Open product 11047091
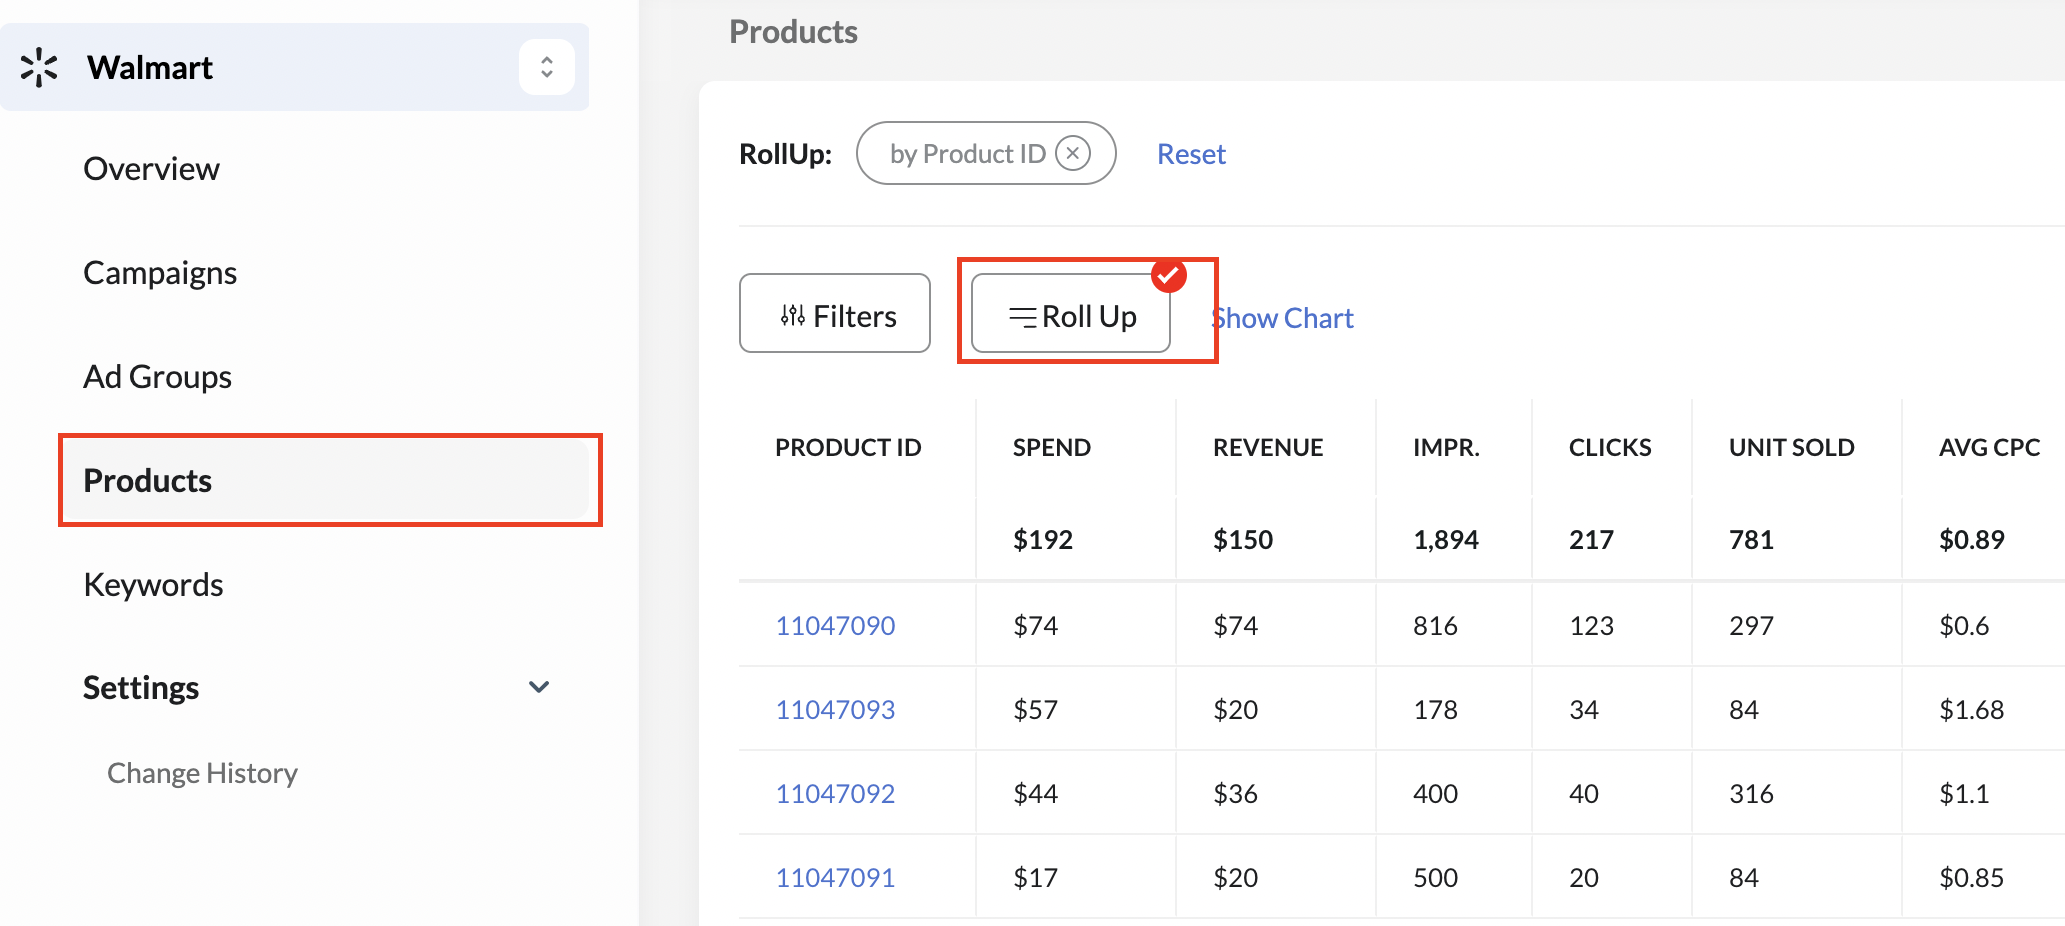This screenshot has width=2065, height=926. [836, 878]
